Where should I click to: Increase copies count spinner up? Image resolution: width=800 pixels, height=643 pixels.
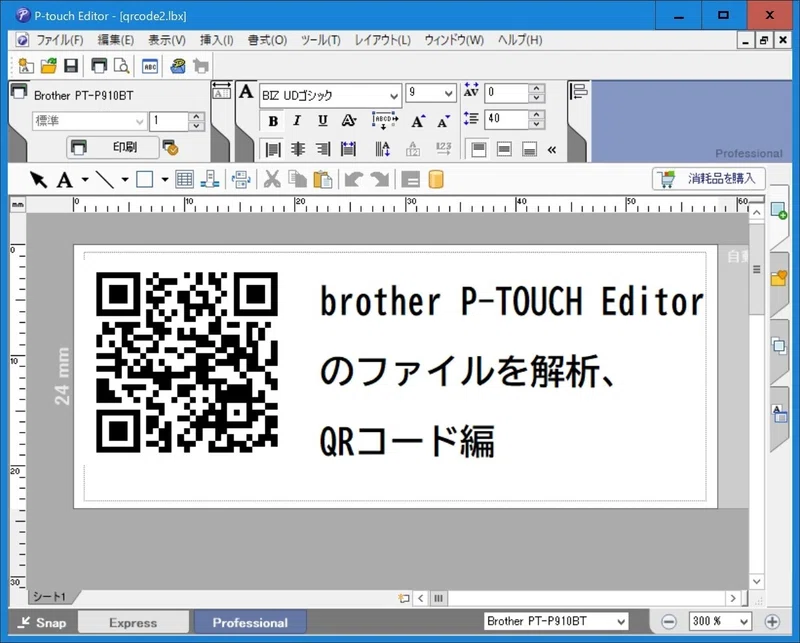click(196, 117)
